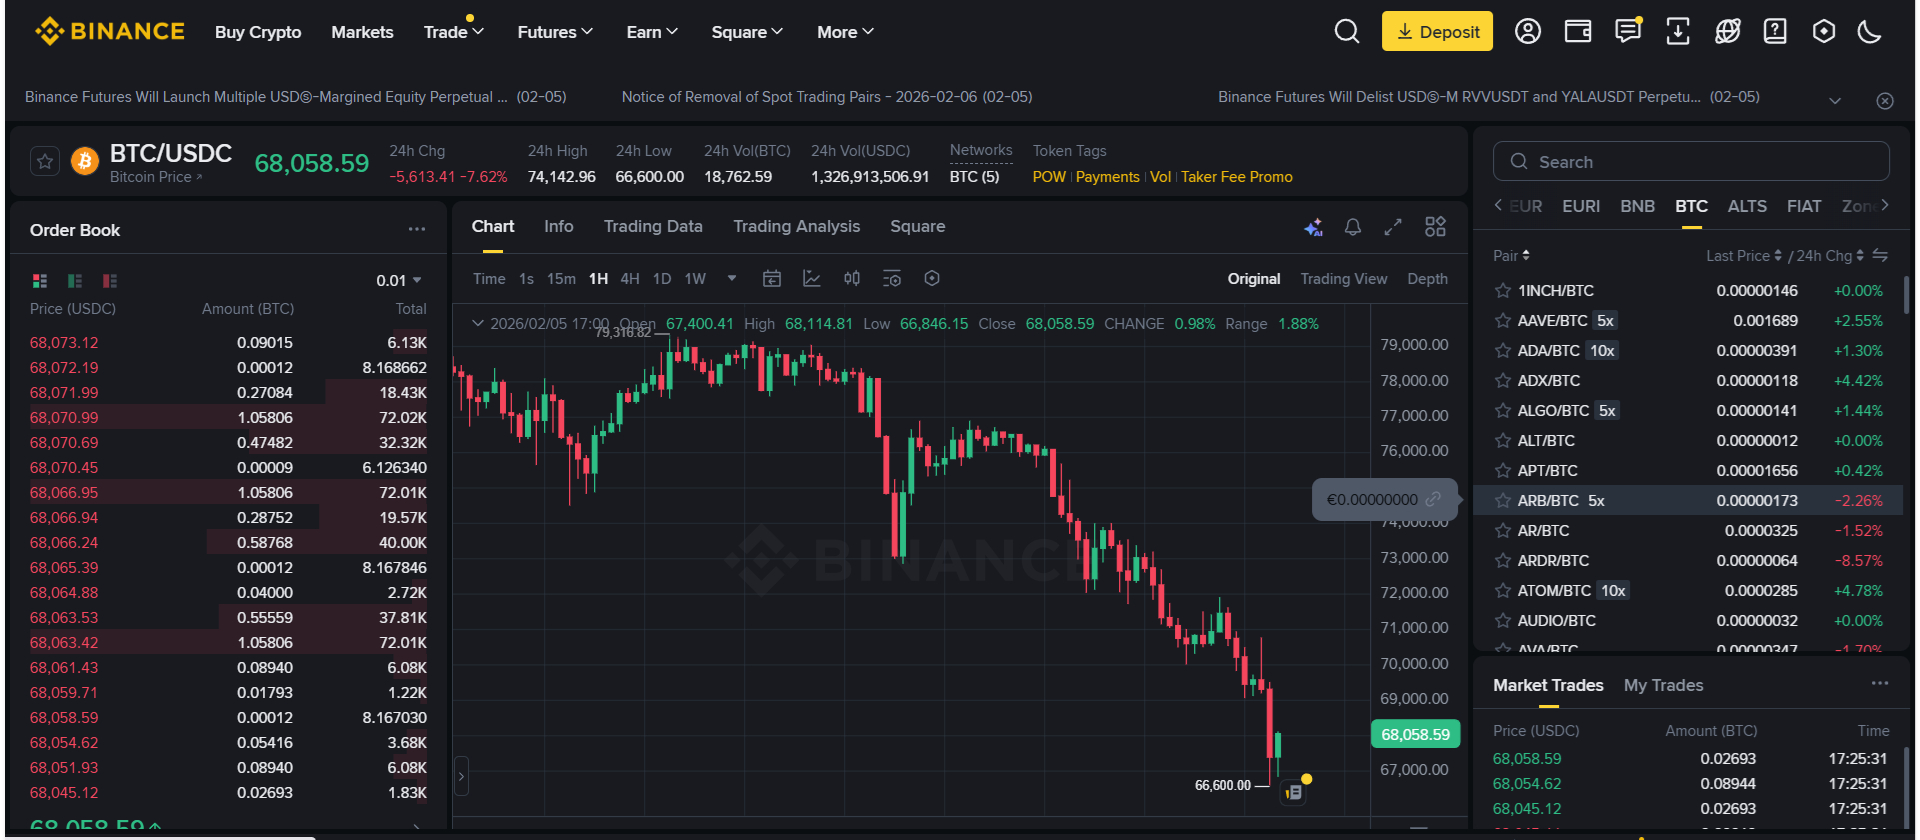Open order book 0.01 precision dropdown
This screenshot has width=1920, height=840.
click(x=399, y=281)
